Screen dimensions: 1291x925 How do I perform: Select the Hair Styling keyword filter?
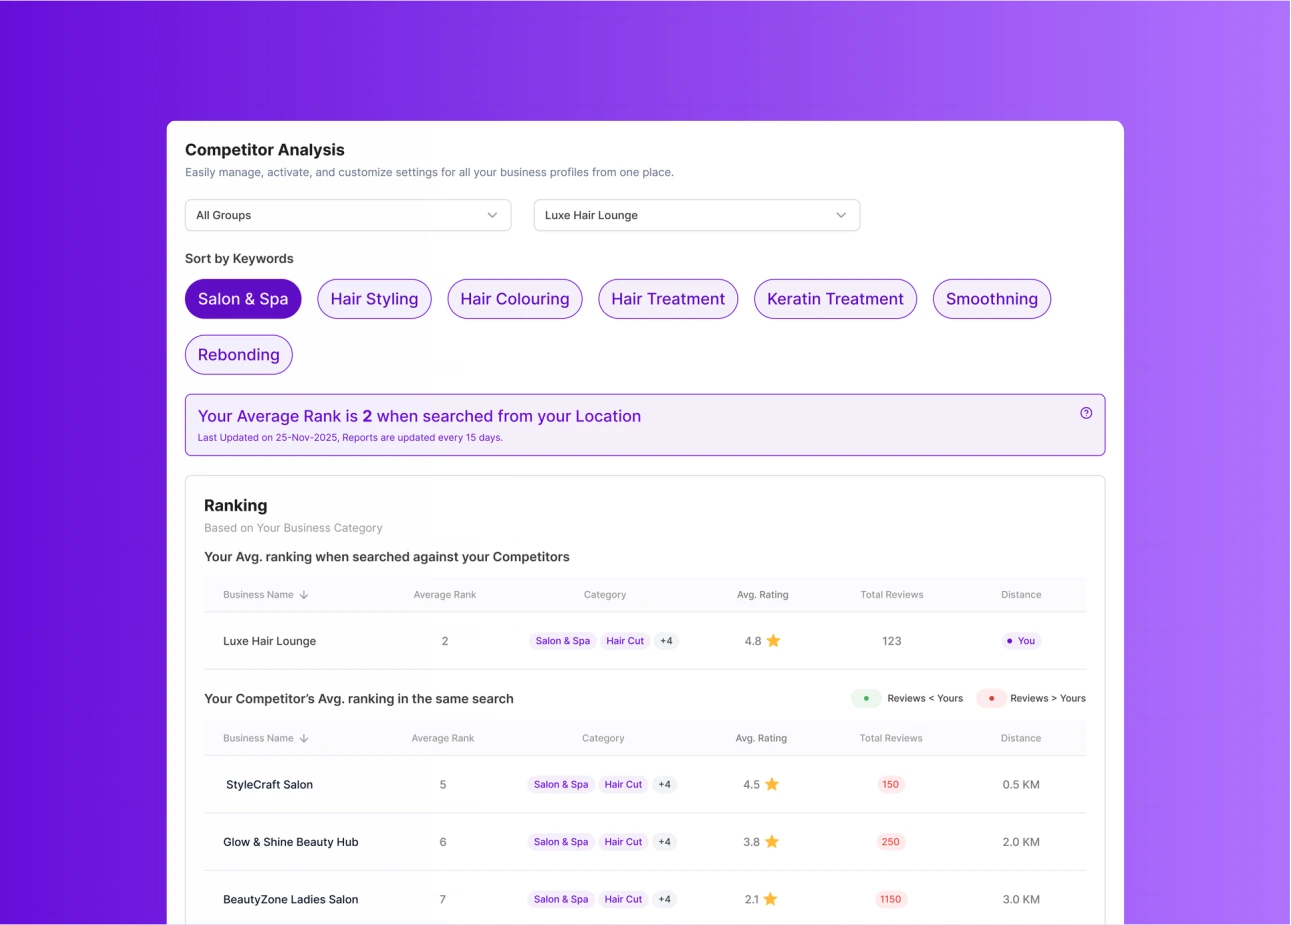[374, 299]
